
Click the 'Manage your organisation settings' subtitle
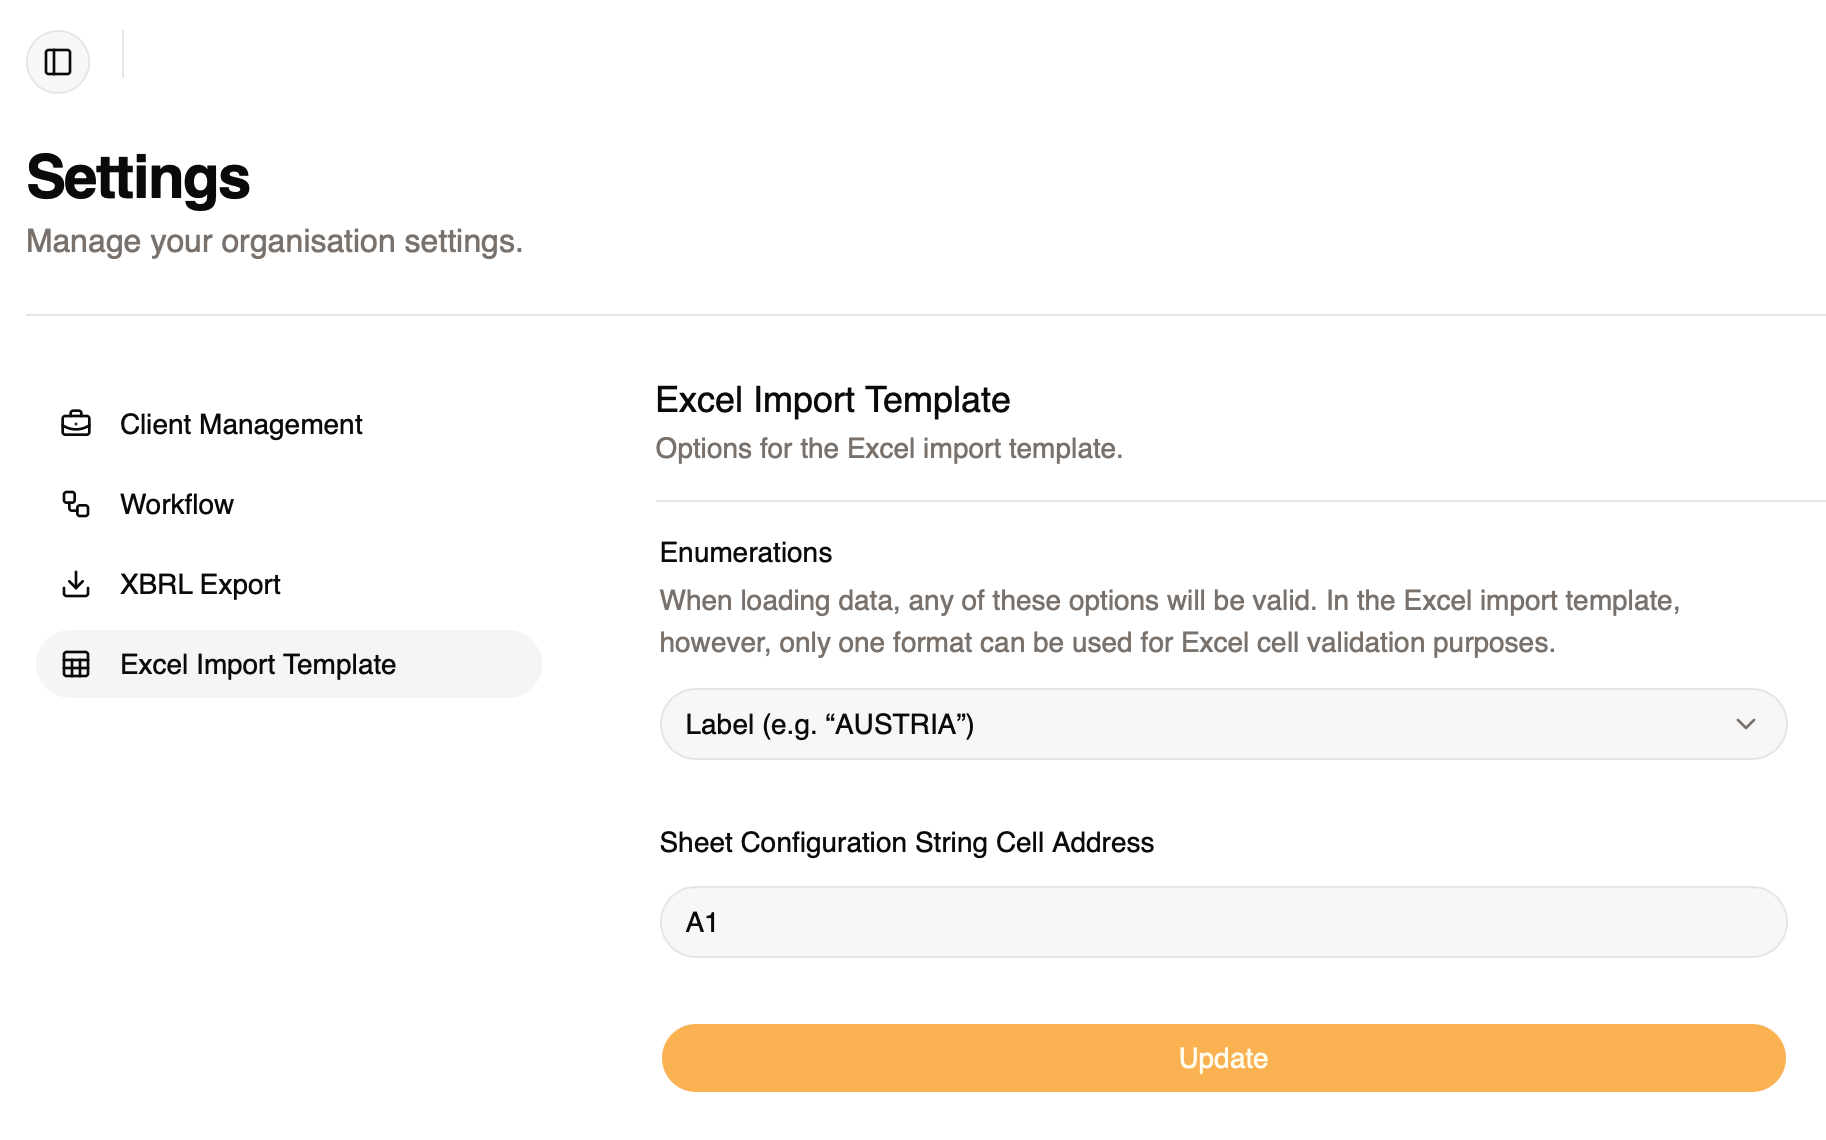(274, 241)
